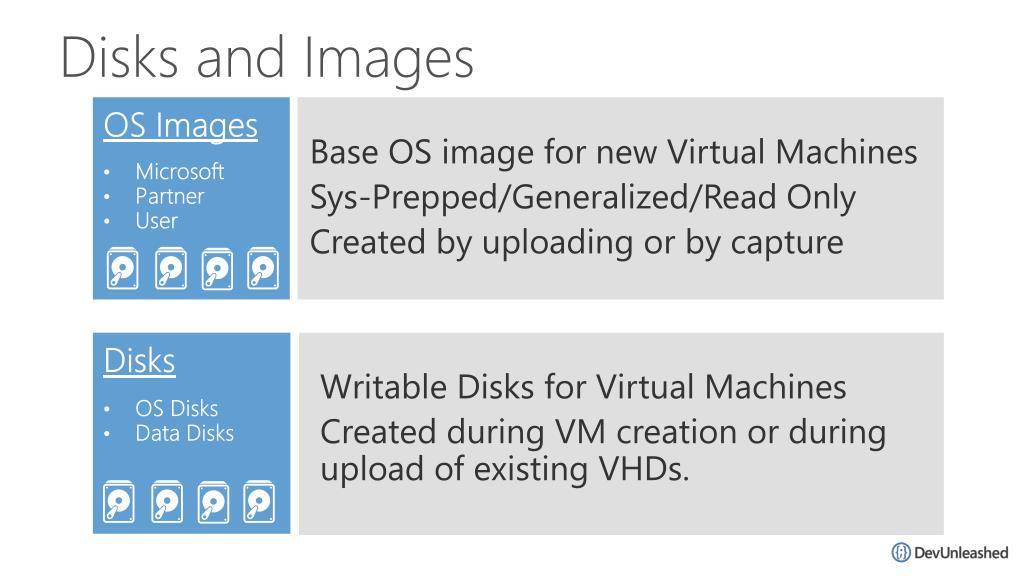Viewport: 1024px width, 576px height.
Task: Click the 'Writable Disks for Virtual Machines' text
Action: tap(583, 387)
